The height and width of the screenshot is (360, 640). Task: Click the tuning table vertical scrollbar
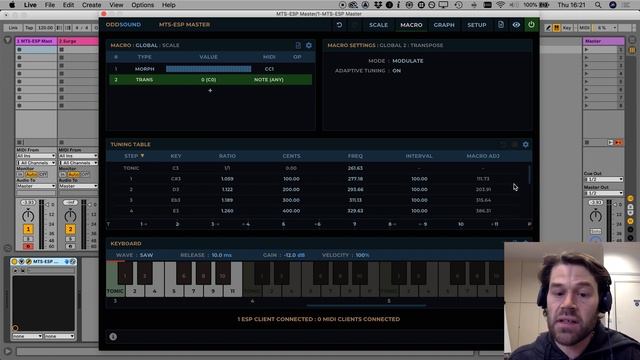[530, 175]
